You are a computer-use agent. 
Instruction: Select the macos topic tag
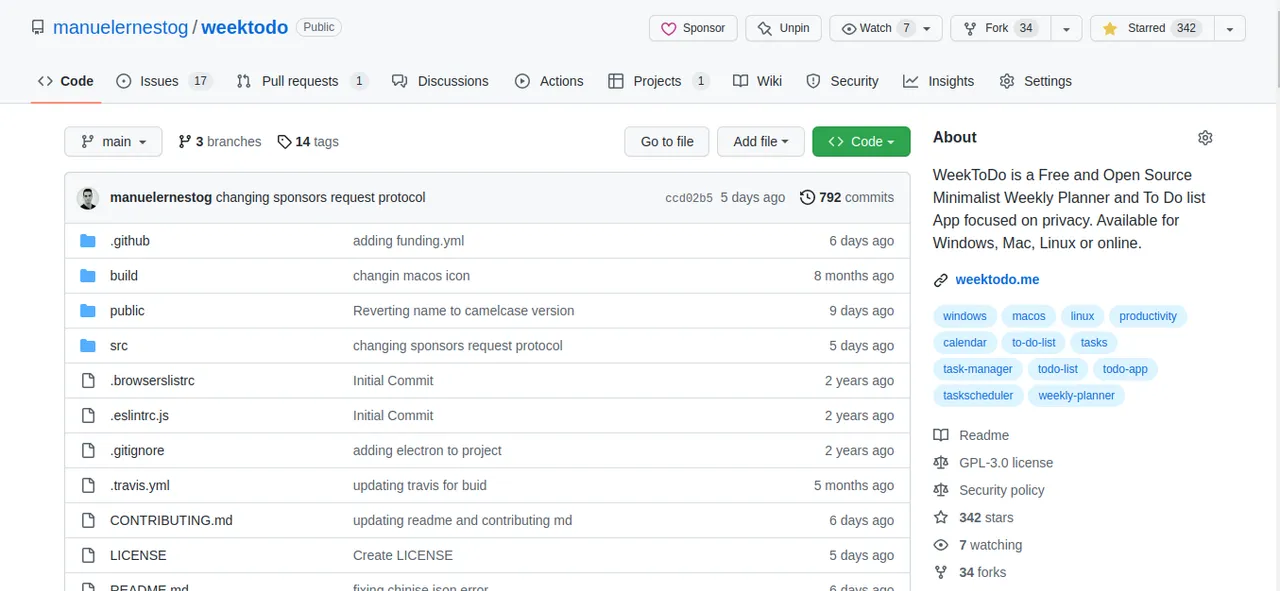click(1029, 316)
